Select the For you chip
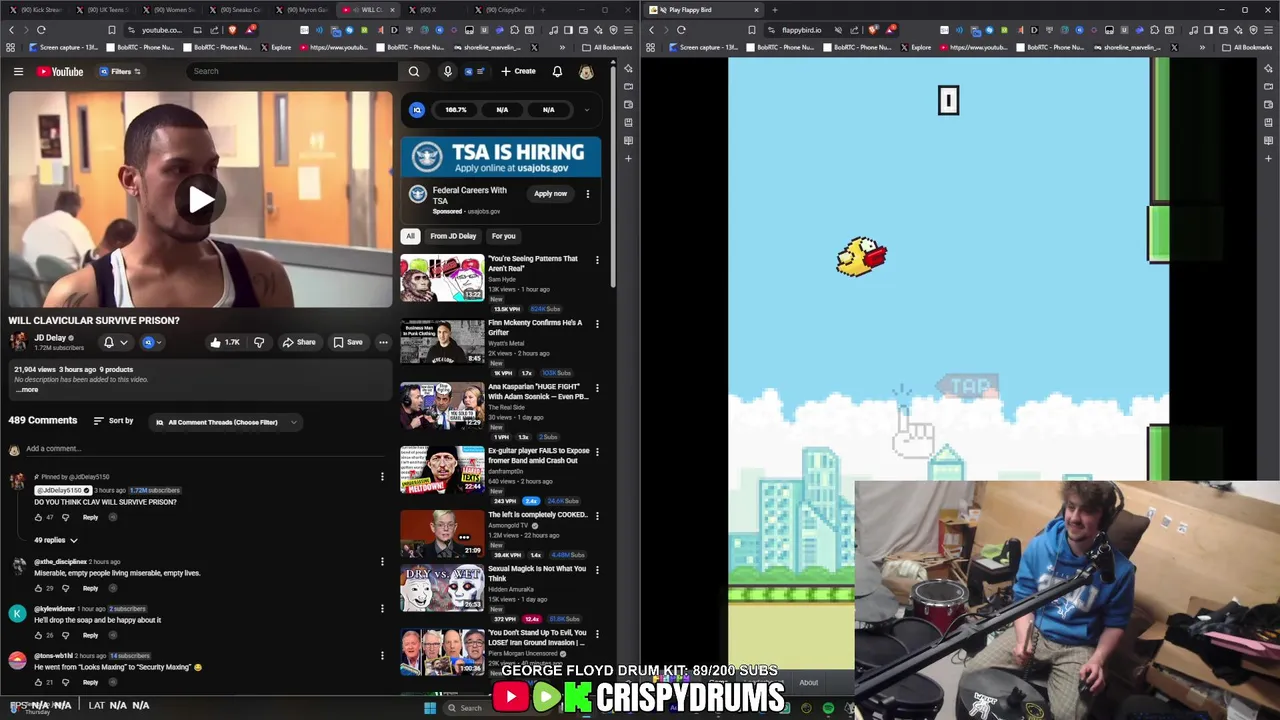 pyautogui.click(x=503, y=236)
